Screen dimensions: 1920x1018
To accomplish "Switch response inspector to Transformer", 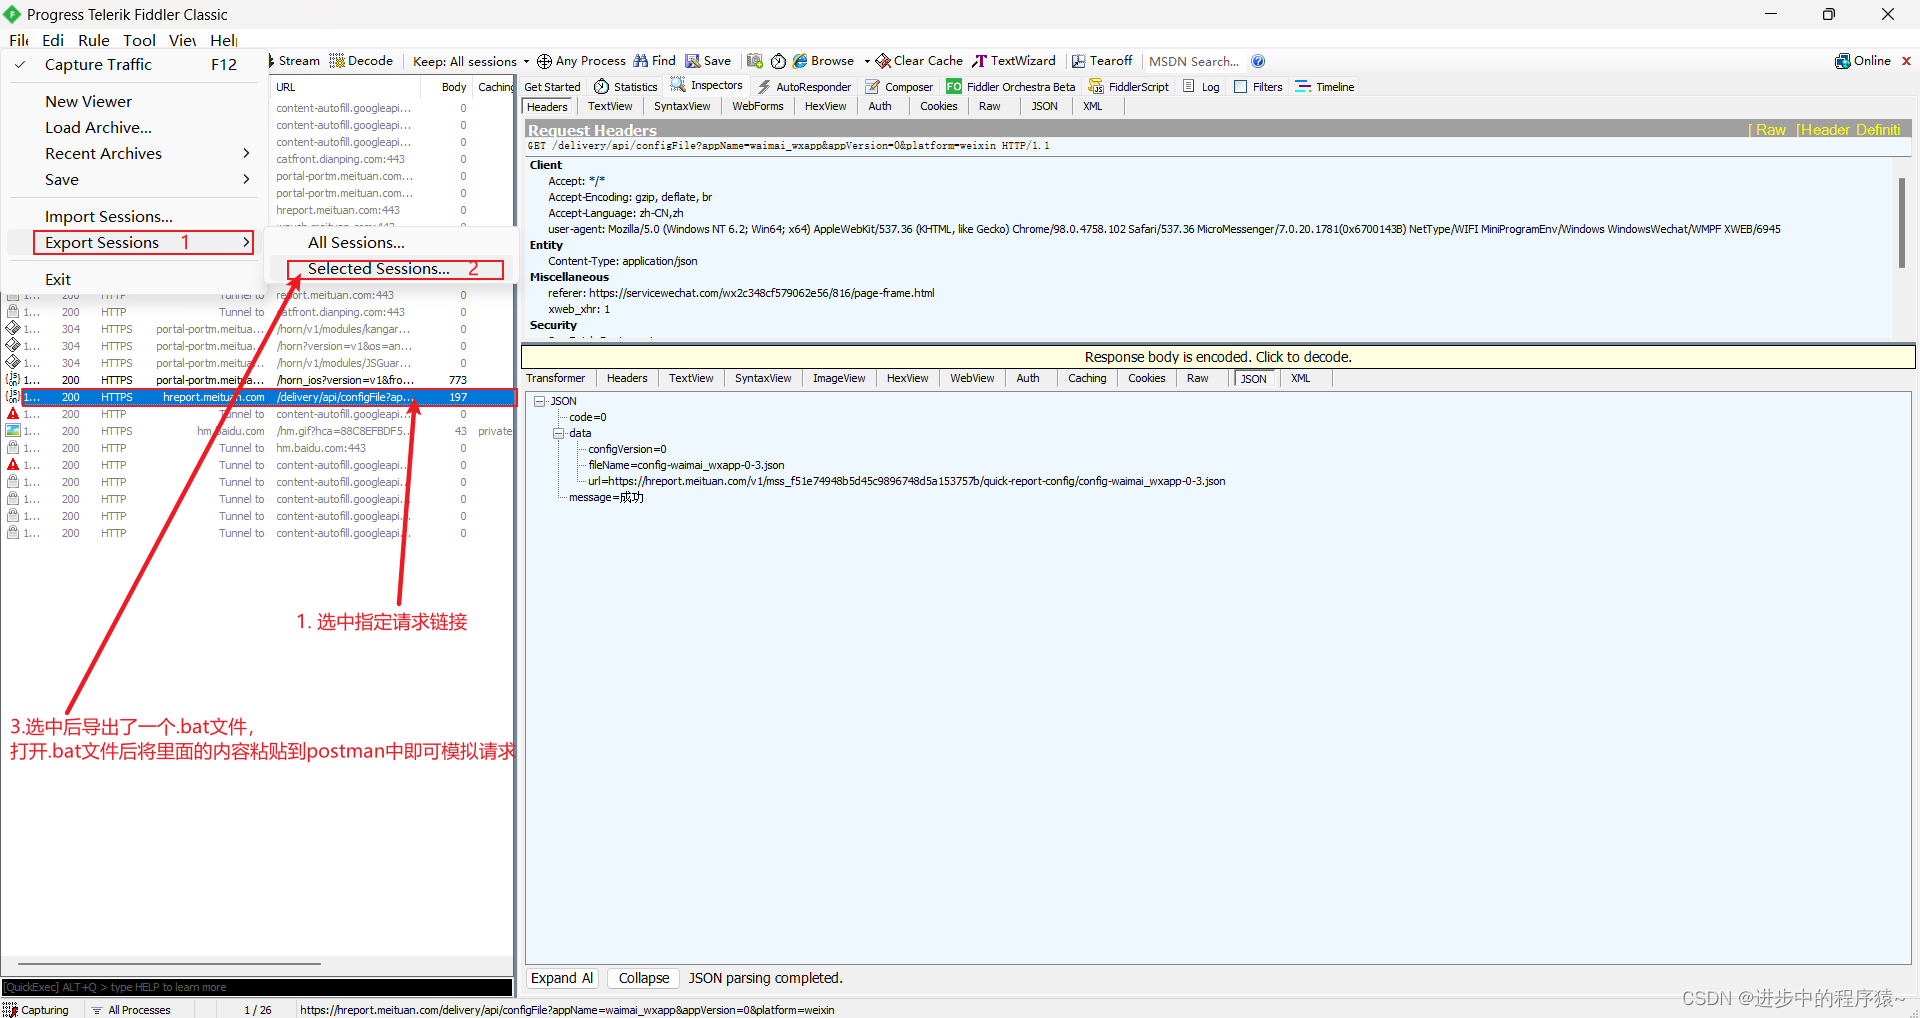I will pos(556,378).
